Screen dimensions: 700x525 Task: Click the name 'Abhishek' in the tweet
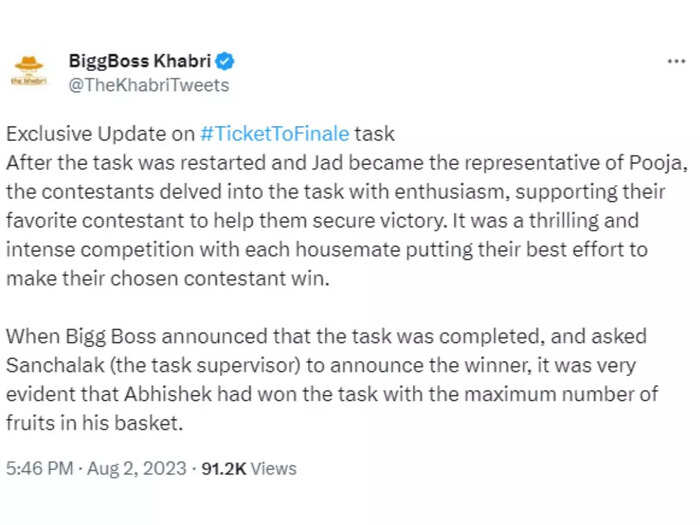pyautogui.click(x=168, y=394)
